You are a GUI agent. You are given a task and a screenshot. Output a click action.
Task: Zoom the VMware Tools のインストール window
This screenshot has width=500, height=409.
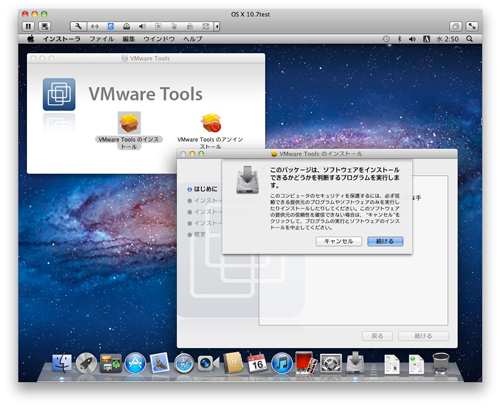(201, 154)
